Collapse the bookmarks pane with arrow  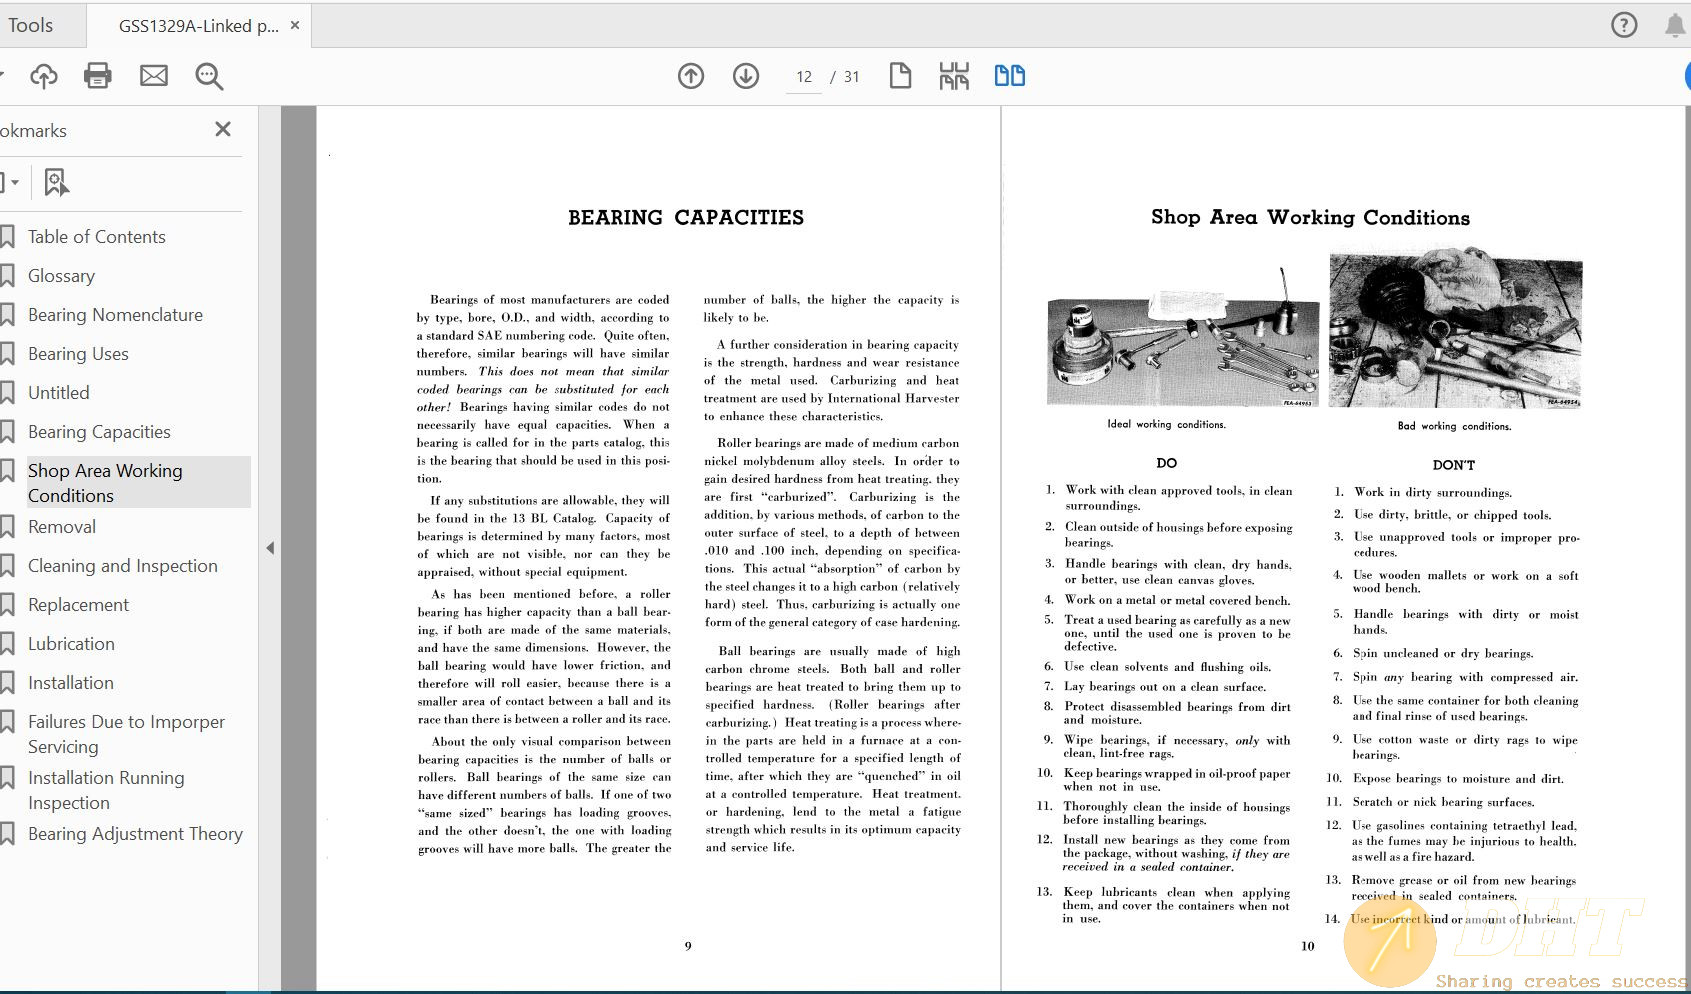click(270, 548)
